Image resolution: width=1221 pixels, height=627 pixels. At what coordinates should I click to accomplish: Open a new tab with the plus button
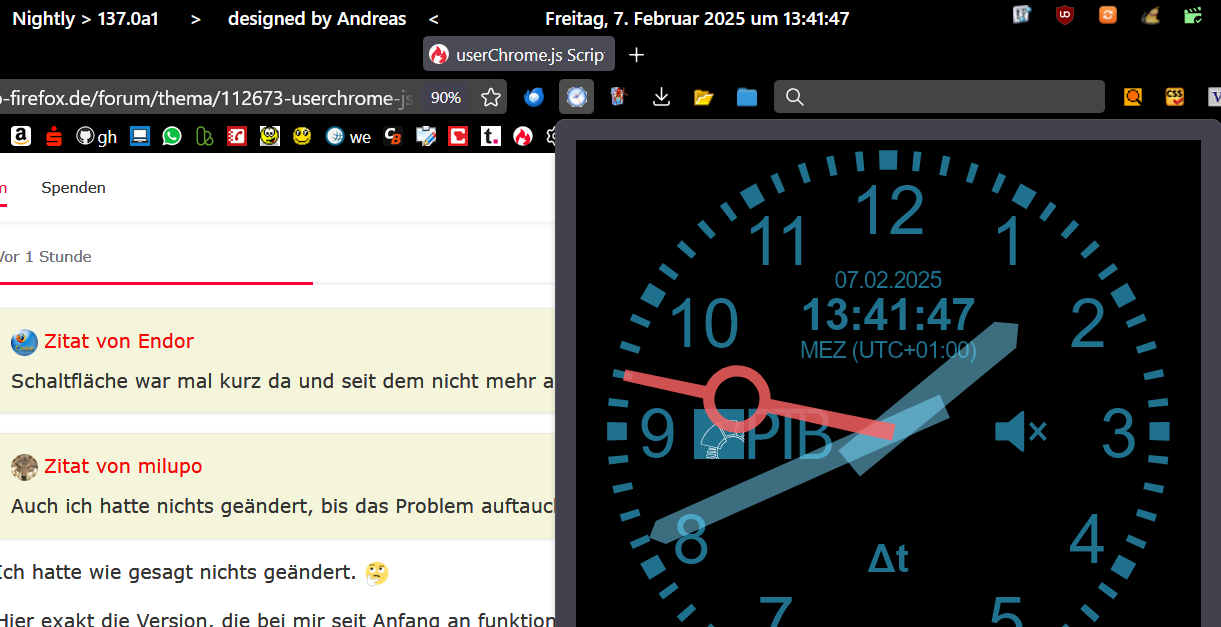636,55
